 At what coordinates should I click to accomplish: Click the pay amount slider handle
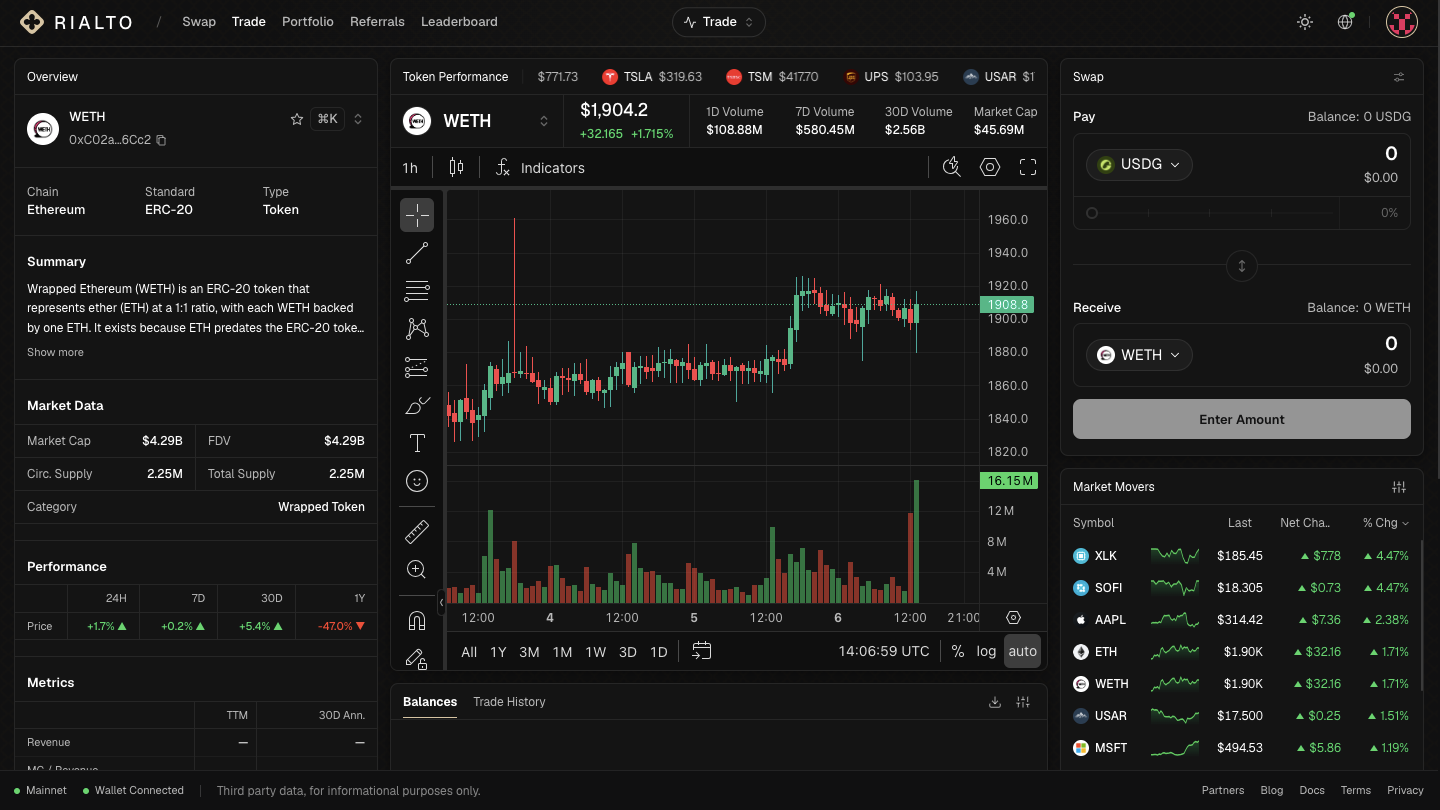point(1092,213)
